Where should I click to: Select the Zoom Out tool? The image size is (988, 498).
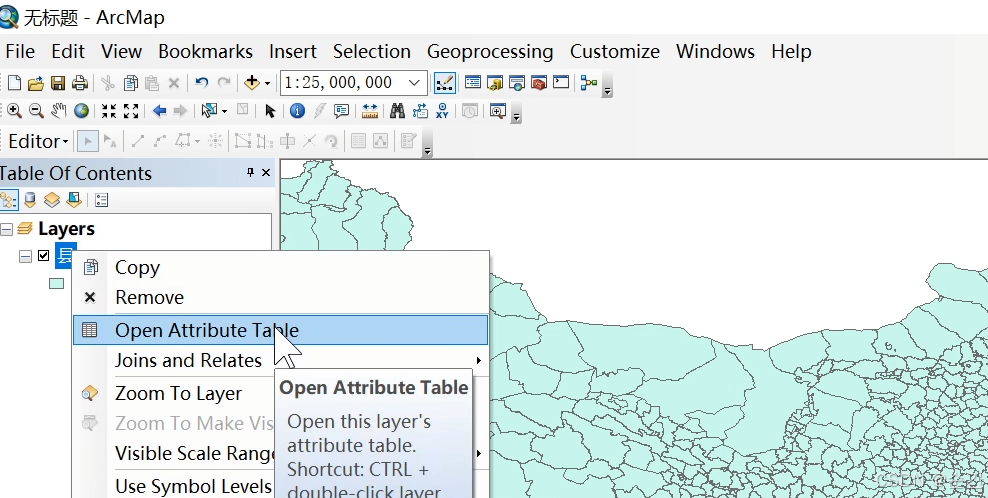[x=36, y=111]
